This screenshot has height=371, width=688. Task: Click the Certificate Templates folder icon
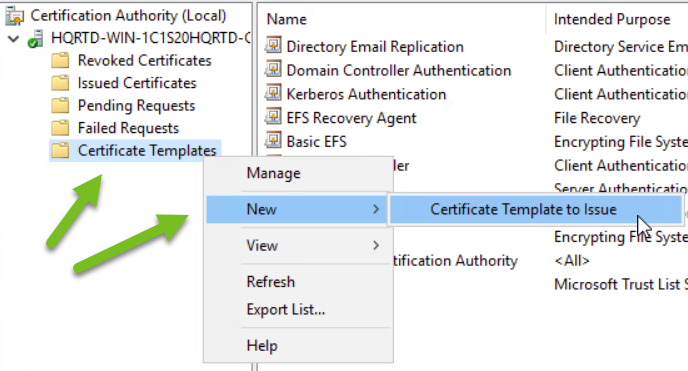click(x=60, y=150)
